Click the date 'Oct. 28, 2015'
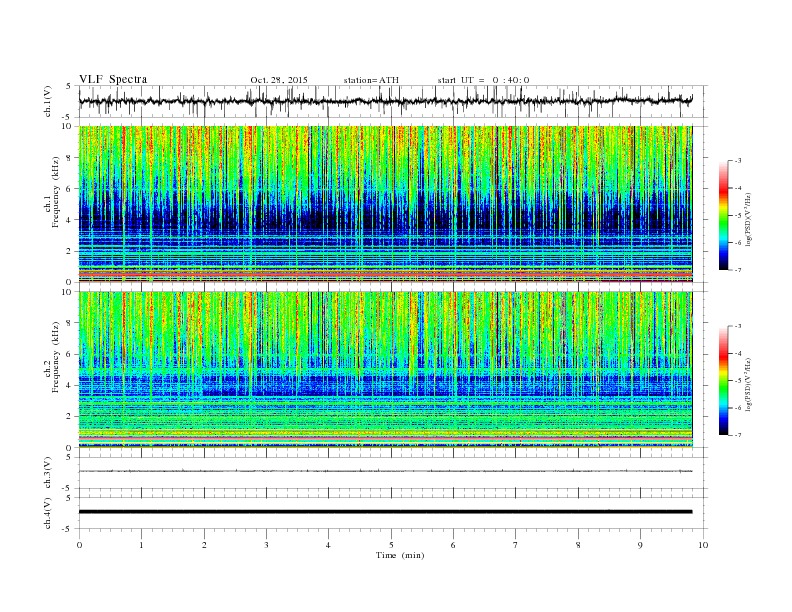This screenshot has height=612, width=792. 279,80
